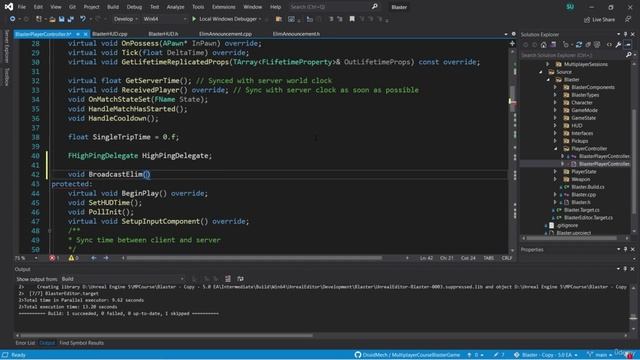Click the Open File folder icon

(x=52, y=19)
